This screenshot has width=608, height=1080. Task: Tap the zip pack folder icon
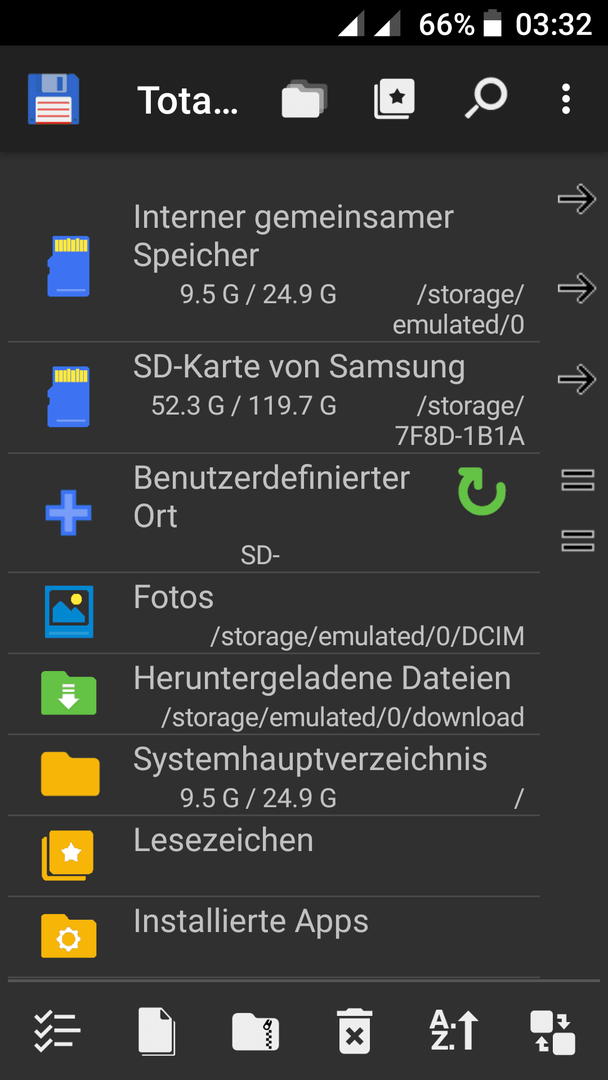(x=255, y=1031)
